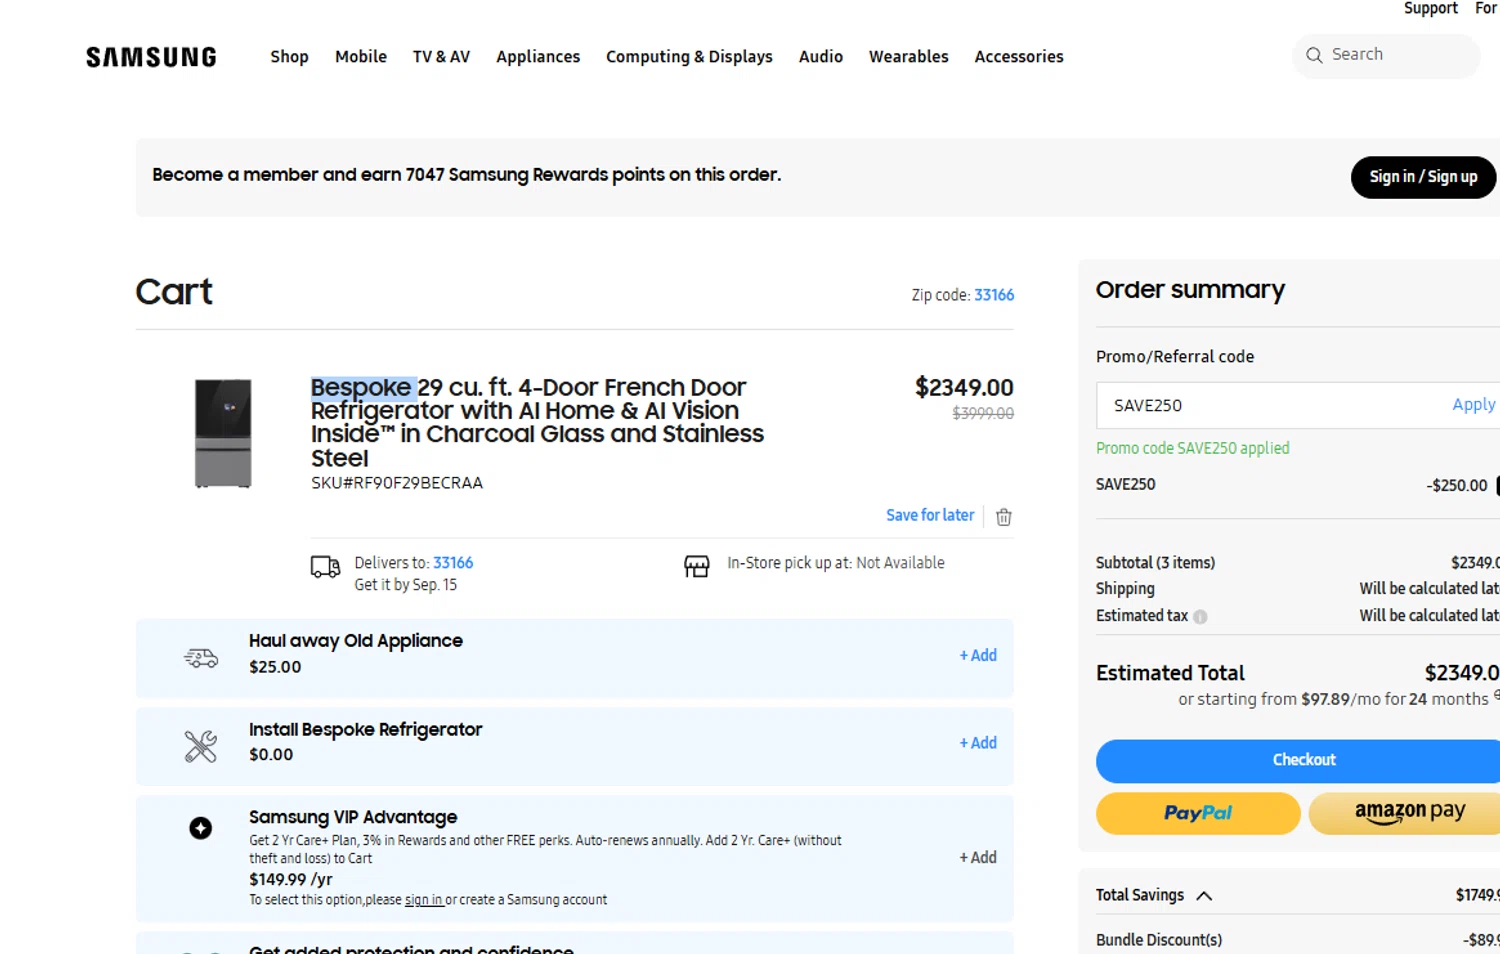Change zip code 33166 next to Cart
Image resolution: width=1500 pixels, height=954 pixels.
(994, 295)
